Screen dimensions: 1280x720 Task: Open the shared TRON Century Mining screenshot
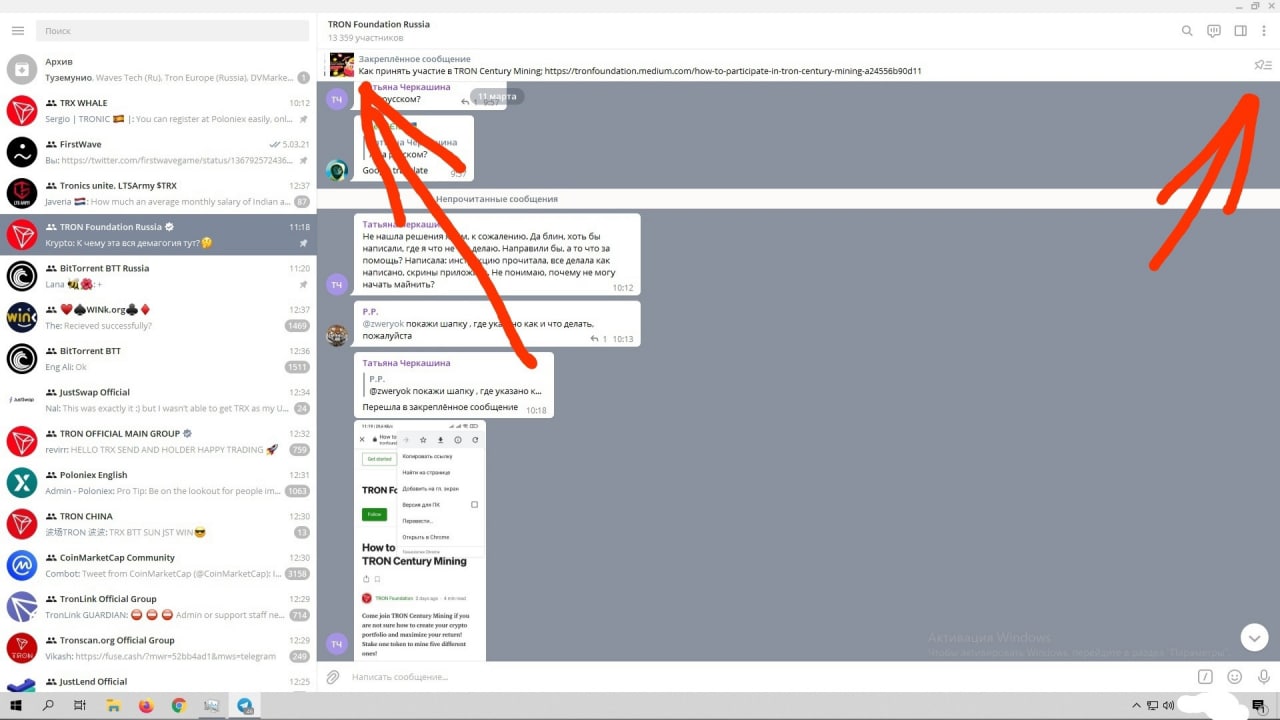tap(420, 541)
